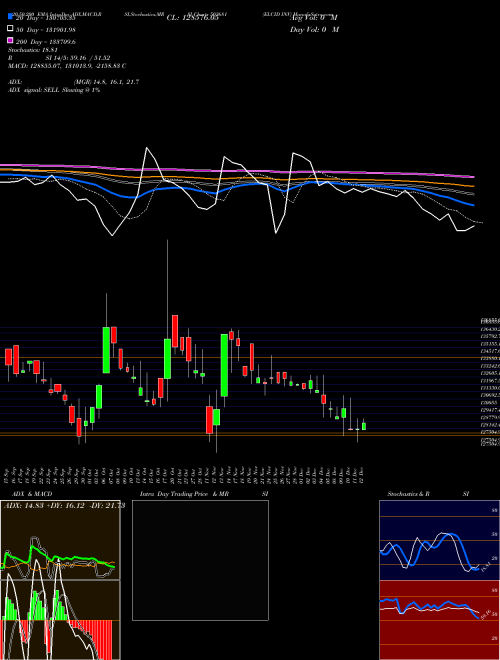Click the last green candle on the chart
Viewport: 500px width, 660px height.
click(364, 425)
